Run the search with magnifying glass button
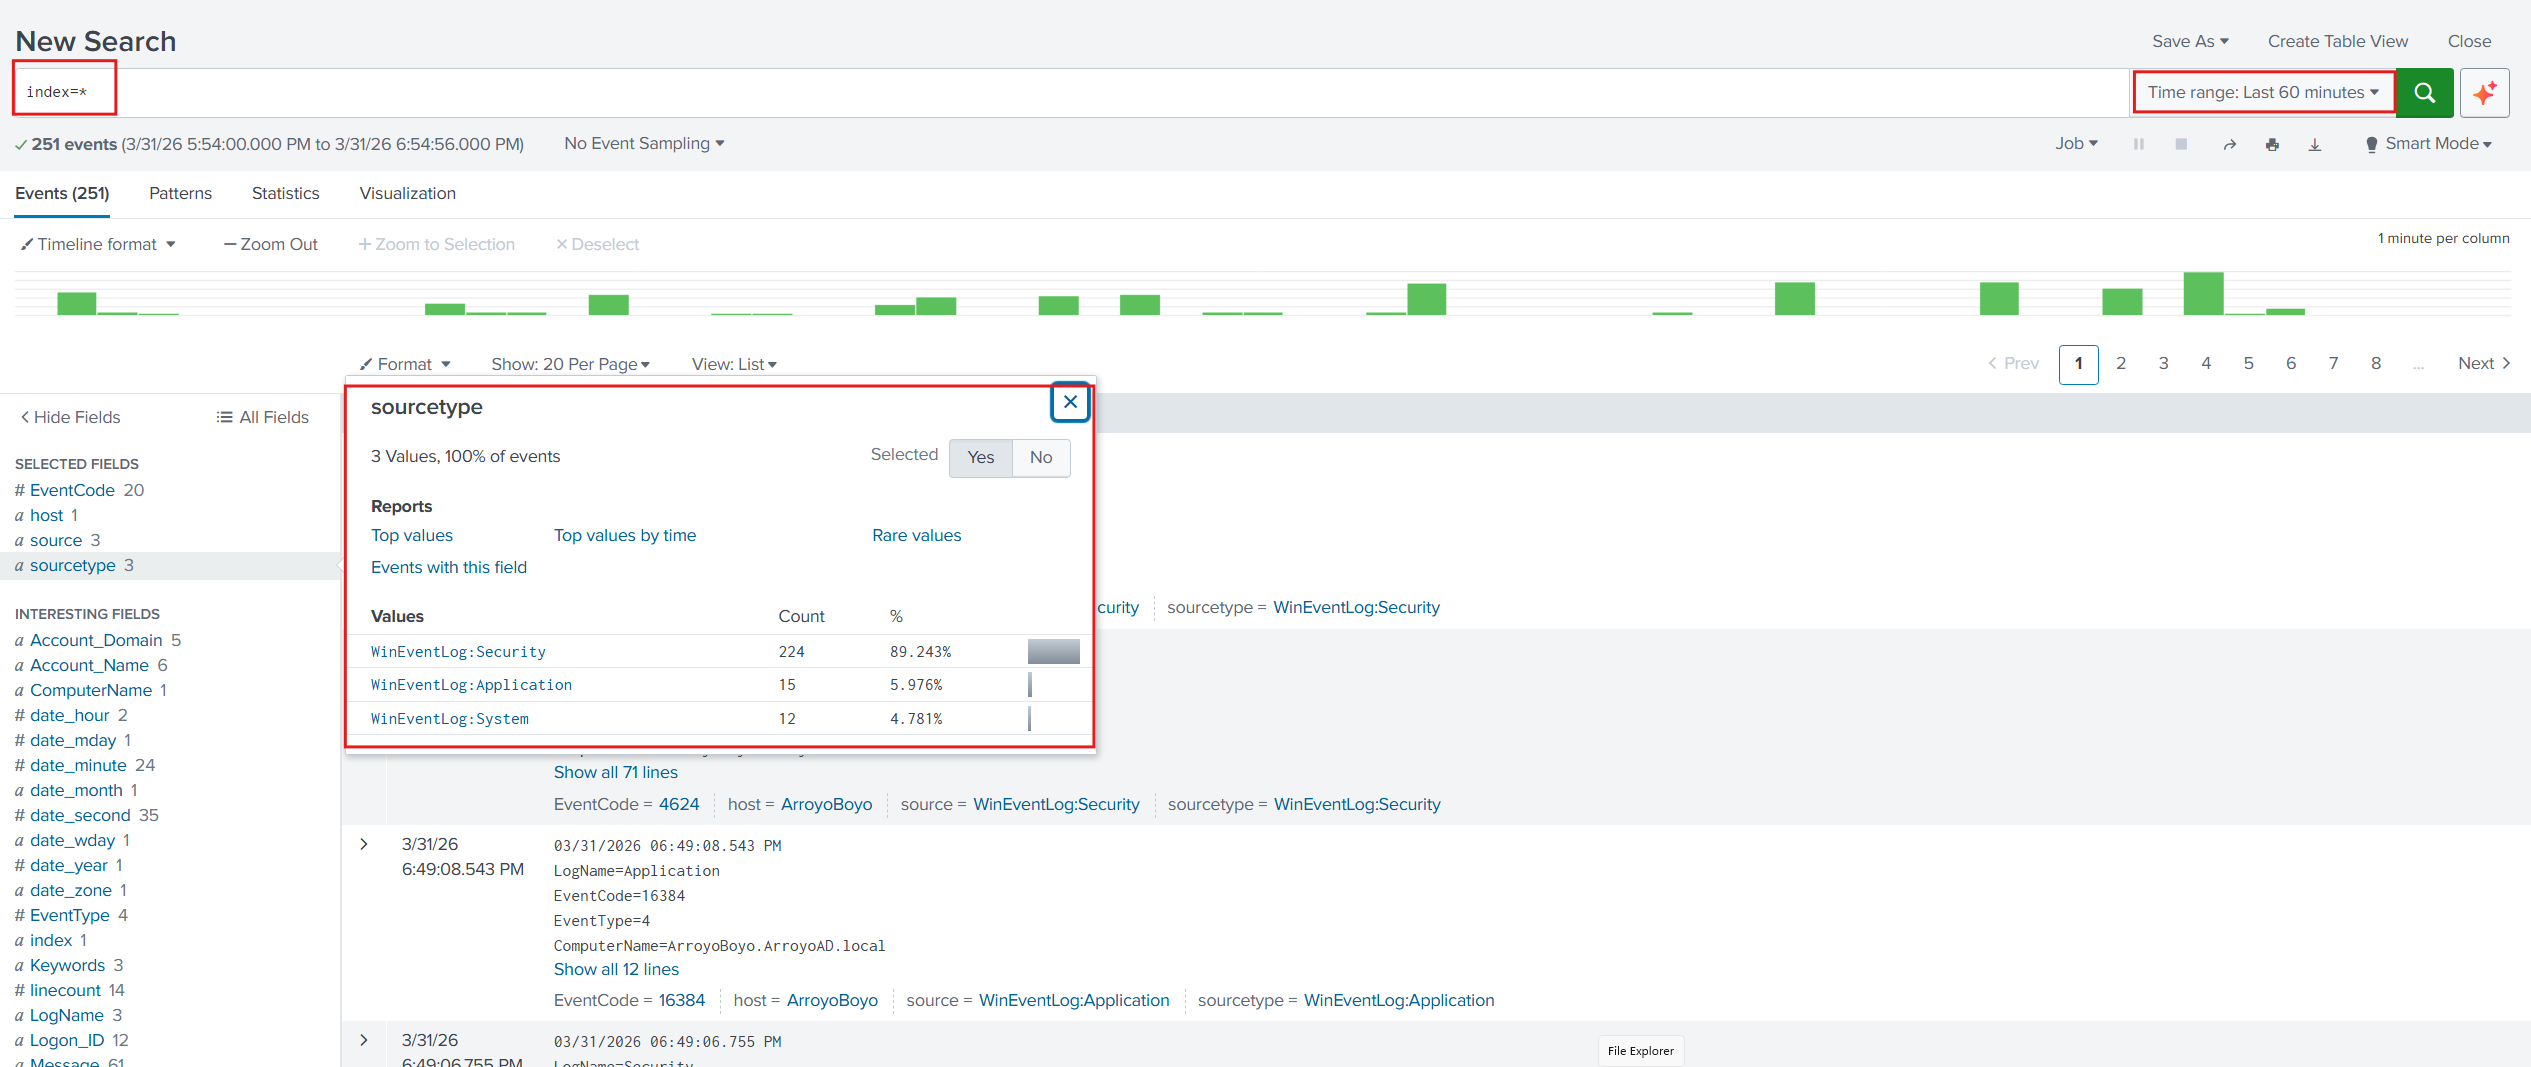2531x1067 pixels. [x=2424, y=92]
